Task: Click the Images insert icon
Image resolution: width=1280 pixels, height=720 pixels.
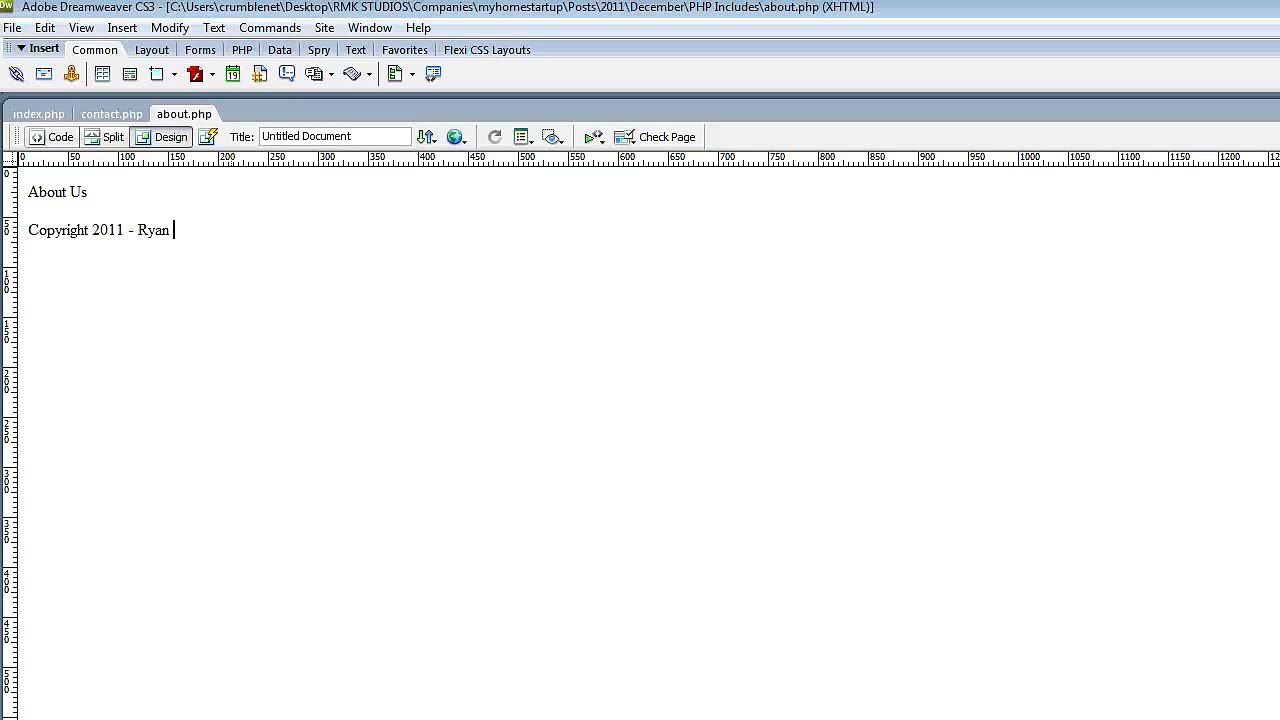Action: (157, 74)
